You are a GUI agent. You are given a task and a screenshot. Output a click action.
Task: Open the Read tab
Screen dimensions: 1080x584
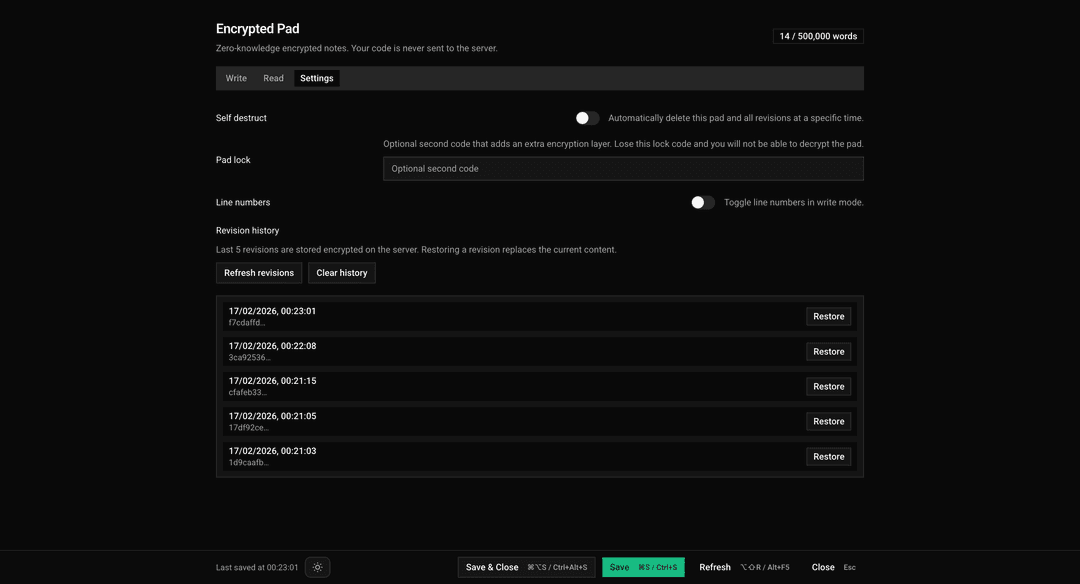[x=273, y=78]
